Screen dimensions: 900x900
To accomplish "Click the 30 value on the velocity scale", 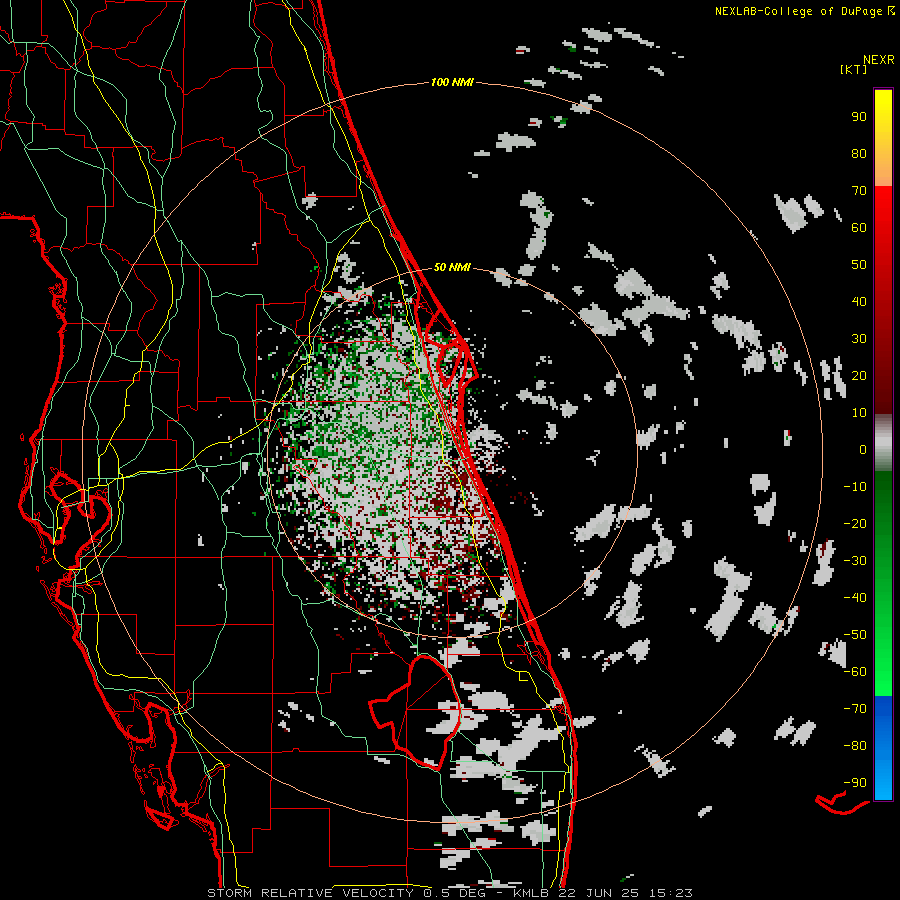I will [859, 339].
